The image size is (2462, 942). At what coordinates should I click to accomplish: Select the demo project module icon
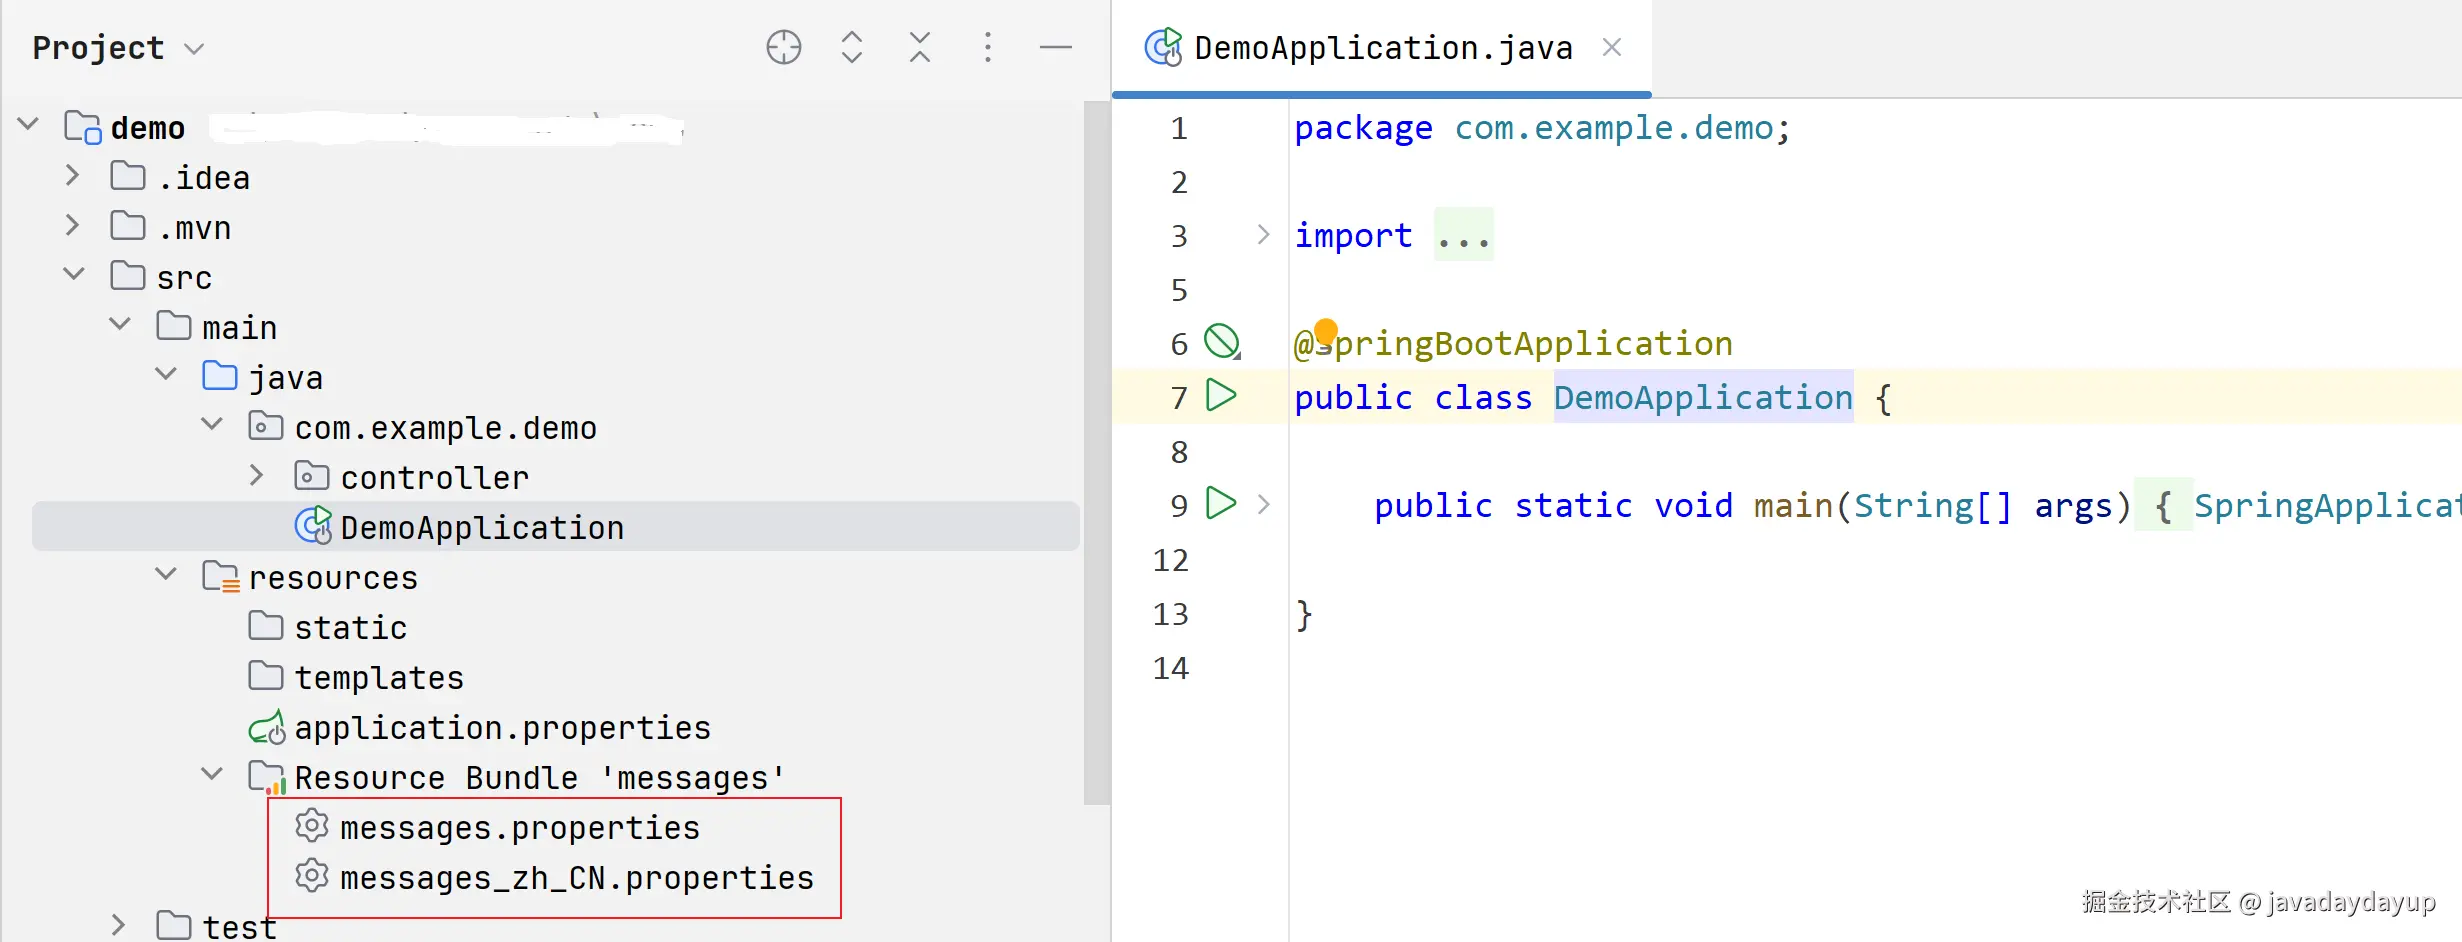pyautogui.click(x=82, y=127)
